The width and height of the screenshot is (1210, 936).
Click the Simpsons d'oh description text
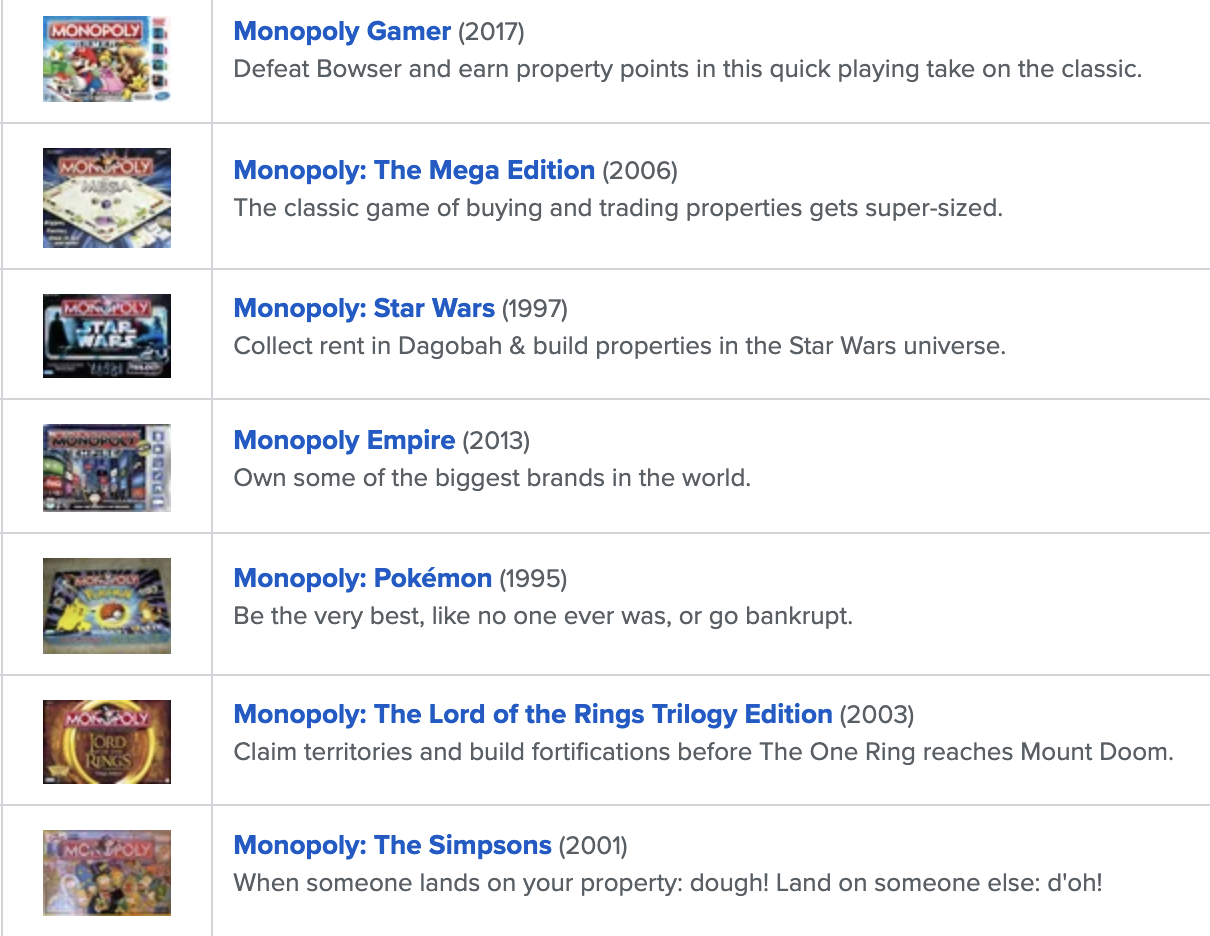(668, 883)
